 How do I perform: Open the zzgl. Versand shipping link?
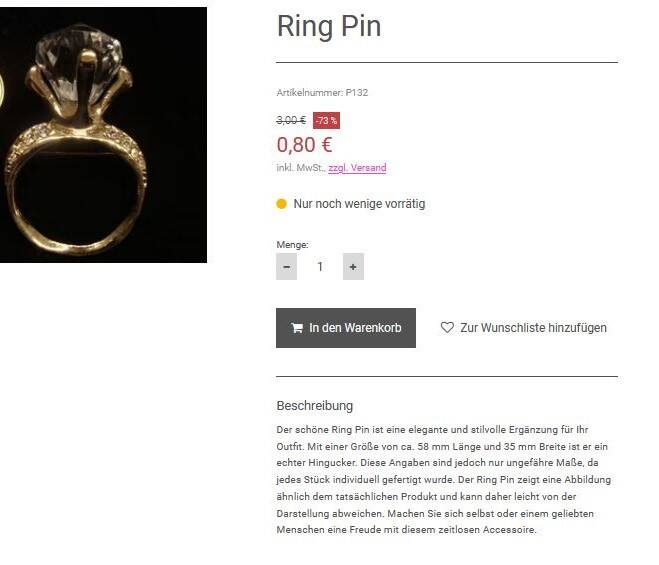point(357,168)
